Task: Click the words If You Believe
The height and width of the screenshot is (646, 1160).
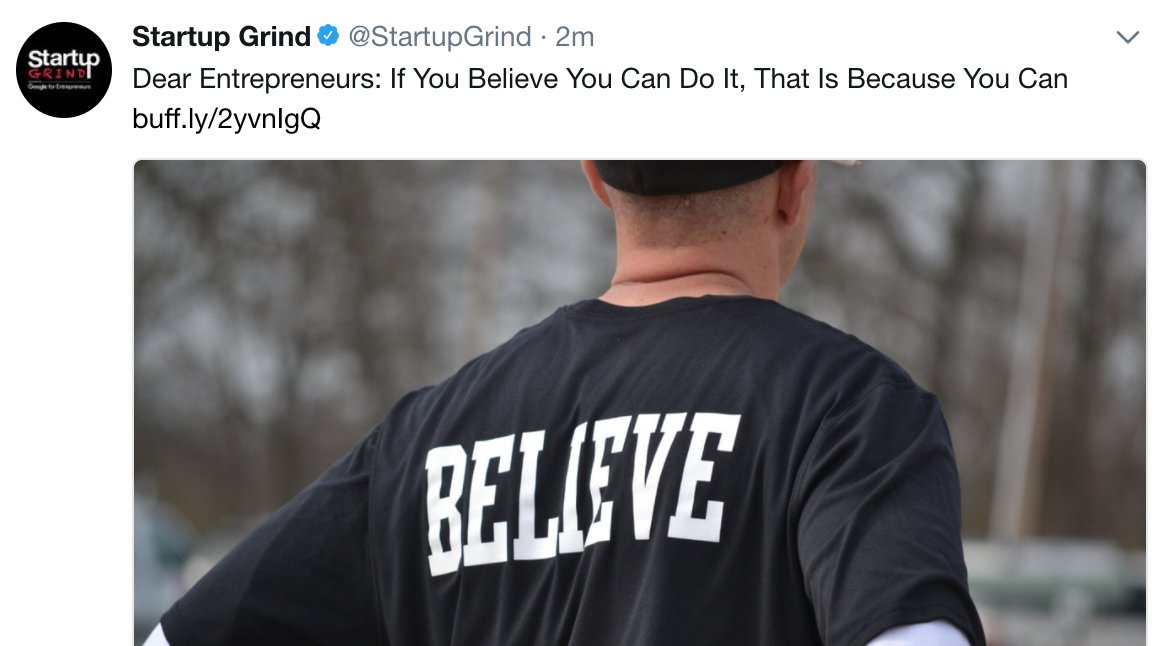Action: [x=473, y=78]
